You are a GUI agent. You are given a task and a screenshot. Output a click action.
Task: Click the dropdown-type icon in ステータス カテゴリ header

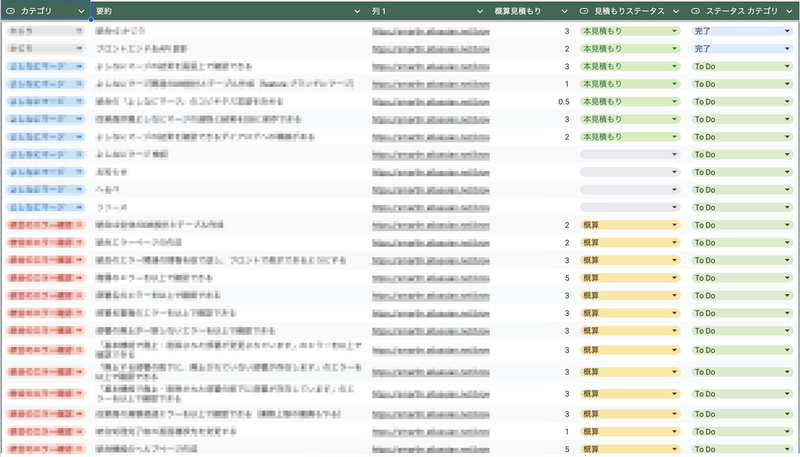point(695,11)
